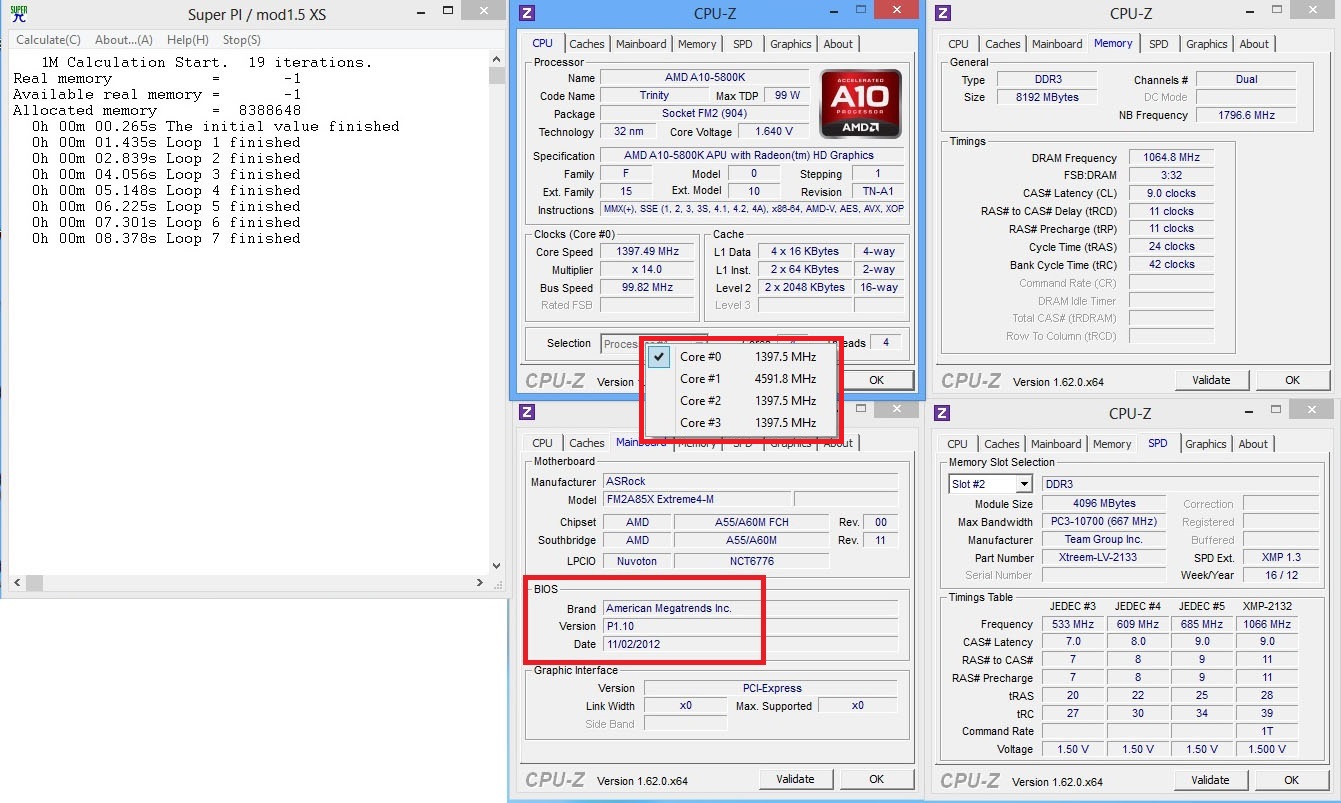Click the core speed value "1397.49 MHz"
Screen dimensions: 1341x803
click(x=648, y=252)
